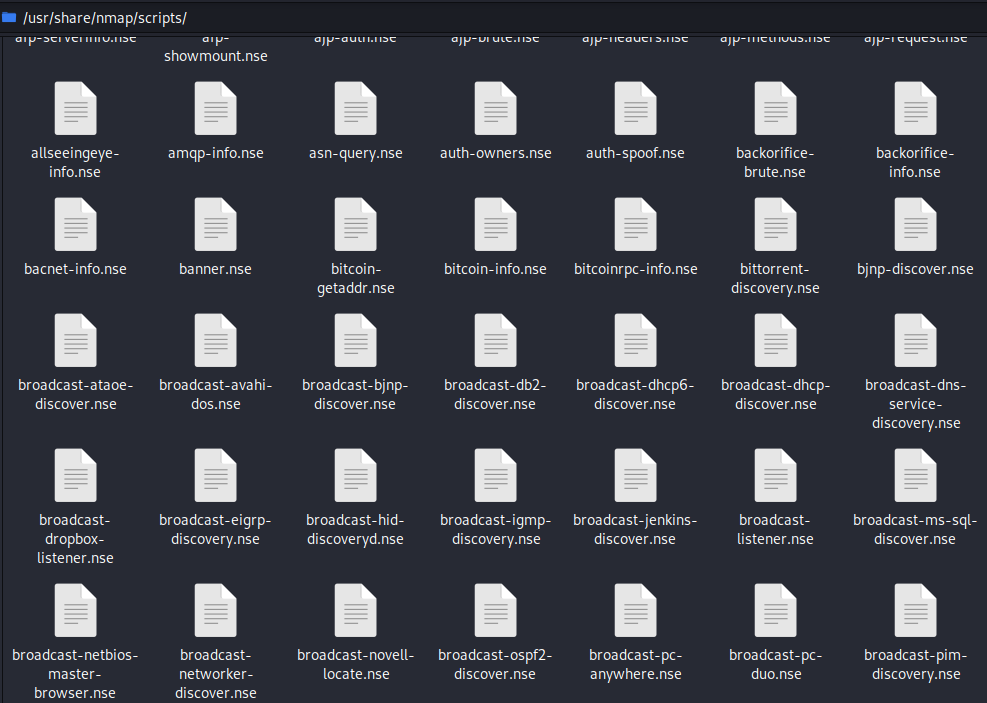Click the bitcoin-info.nse file icon
Screen dimensions: 987x703
pos(495,224)
